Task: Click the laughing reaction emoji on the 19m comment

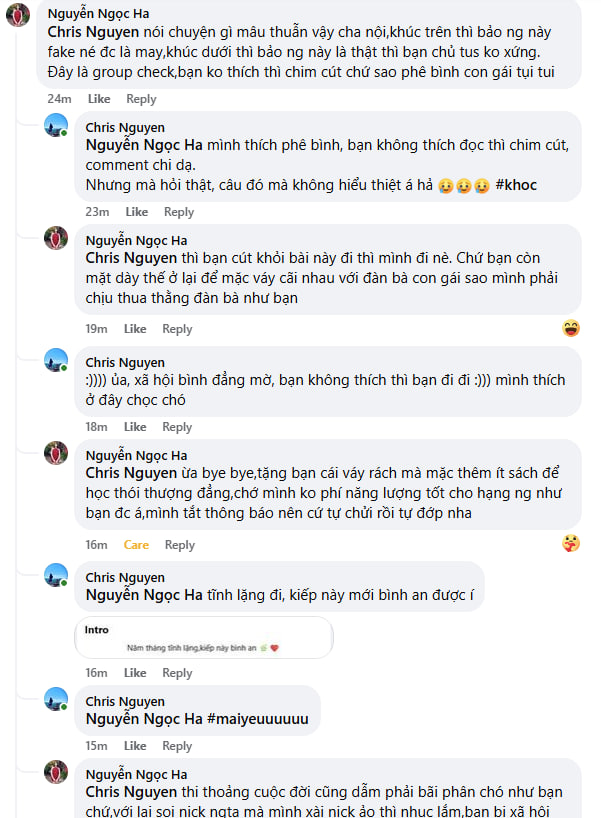Action: [x=571, y=328]
